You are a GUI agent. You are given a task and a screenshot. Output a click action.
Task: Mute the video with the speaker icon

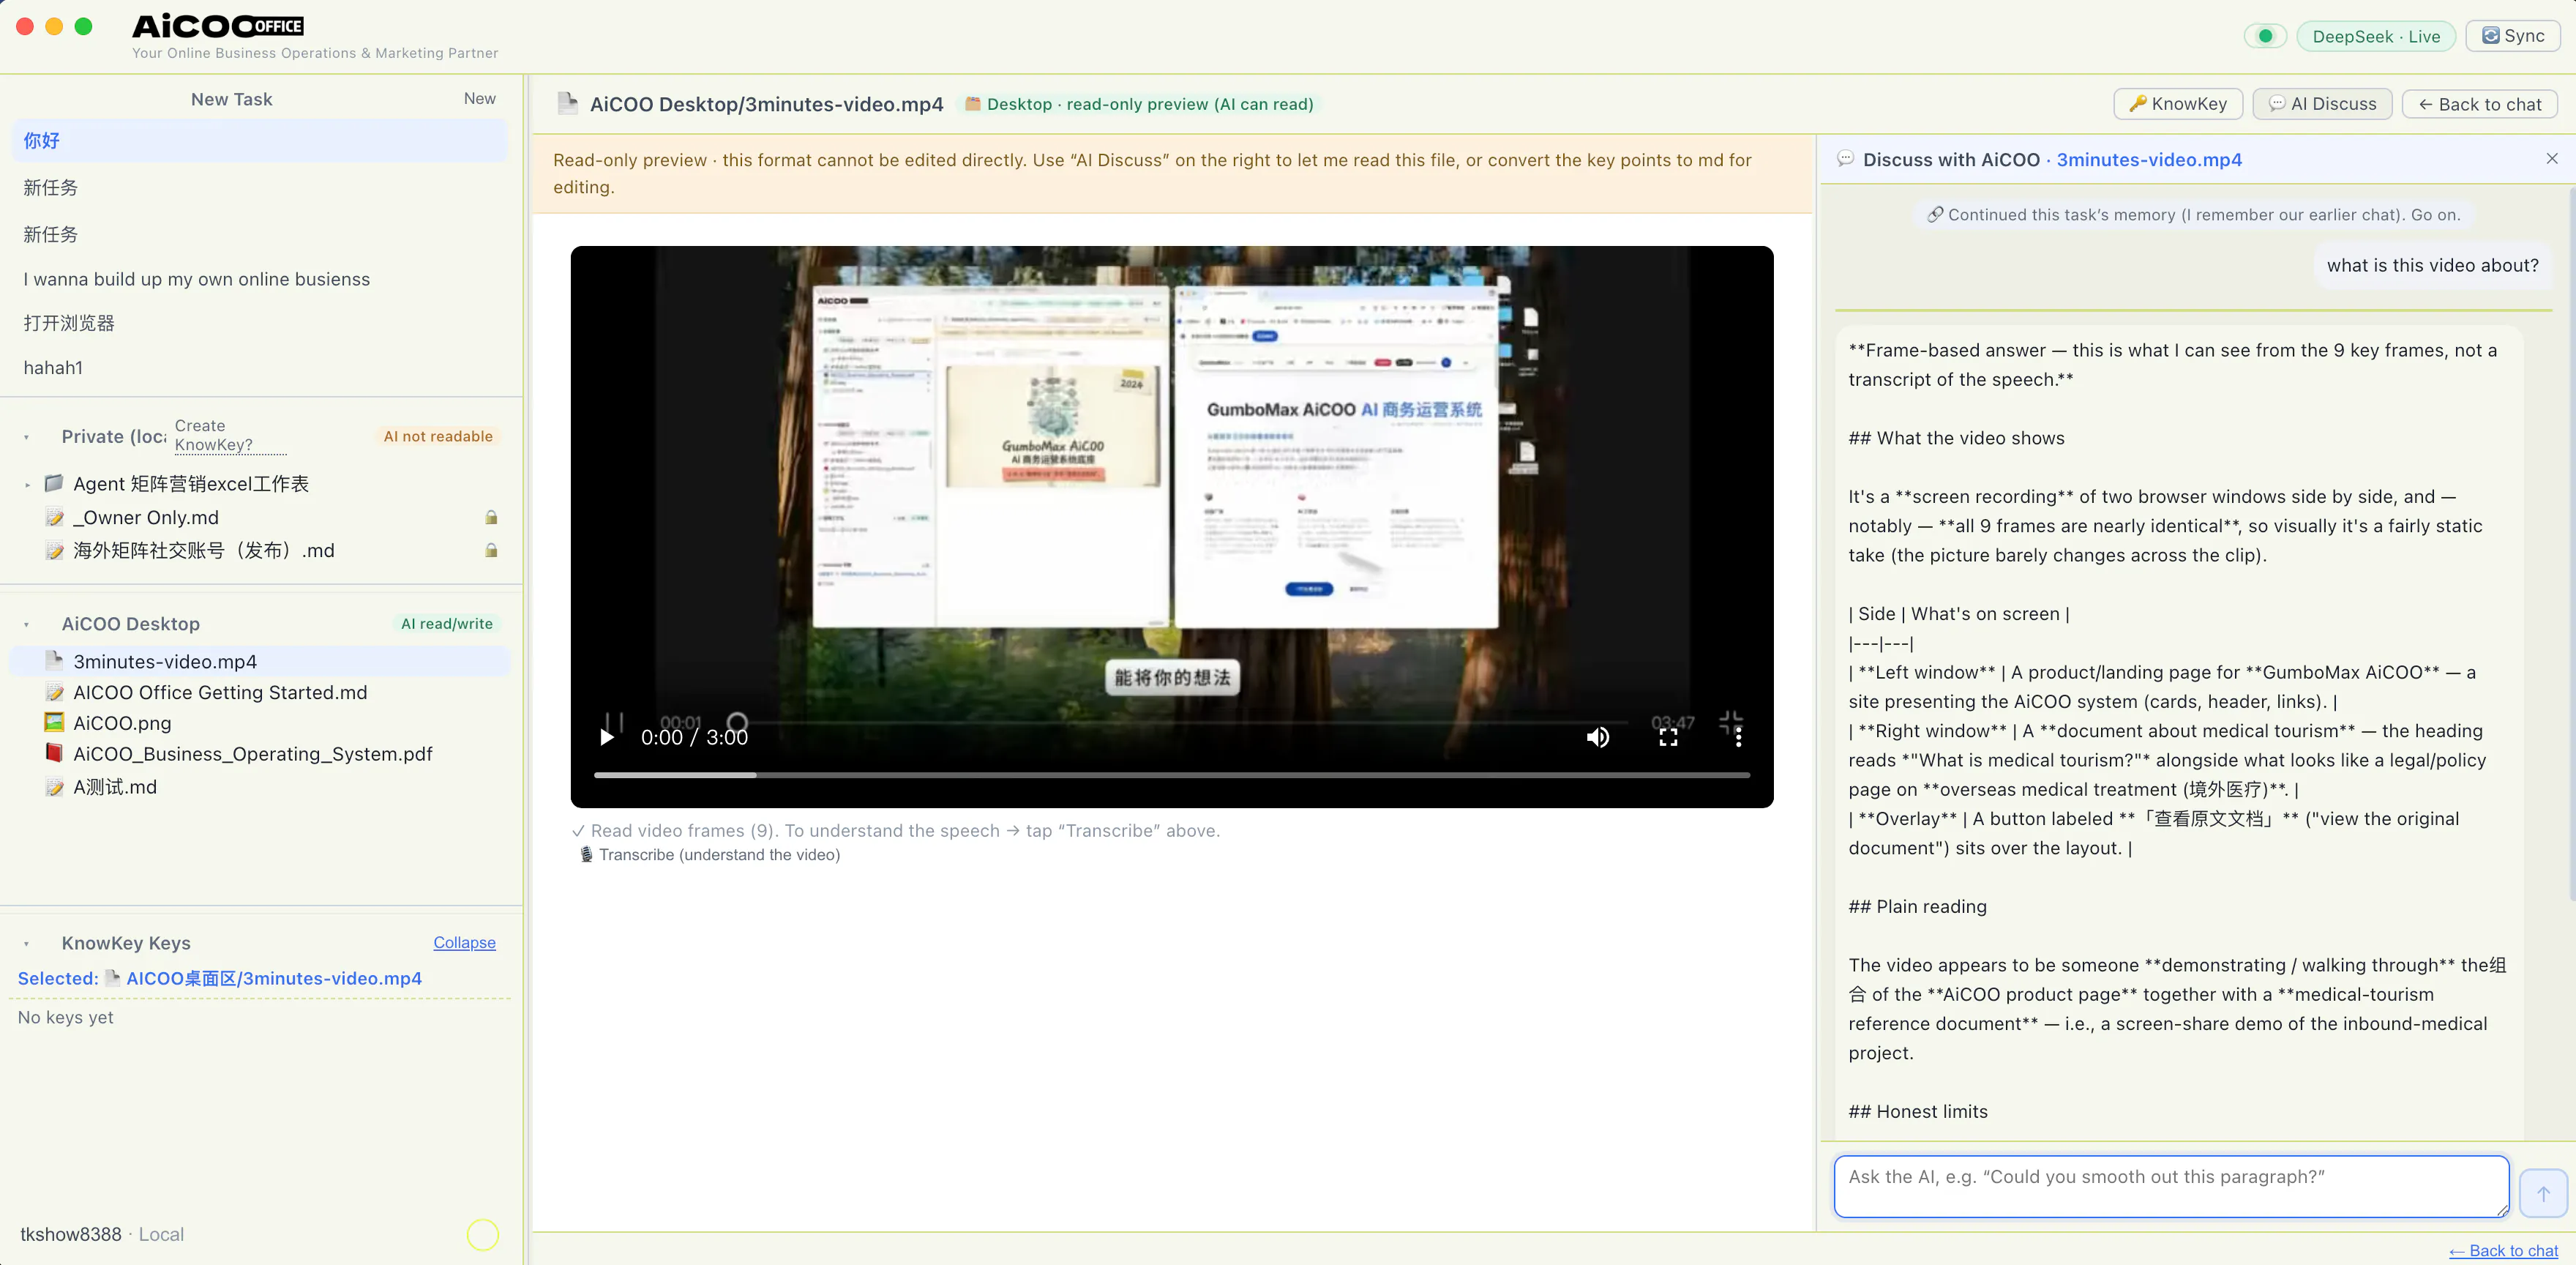tap(1598, 737)
